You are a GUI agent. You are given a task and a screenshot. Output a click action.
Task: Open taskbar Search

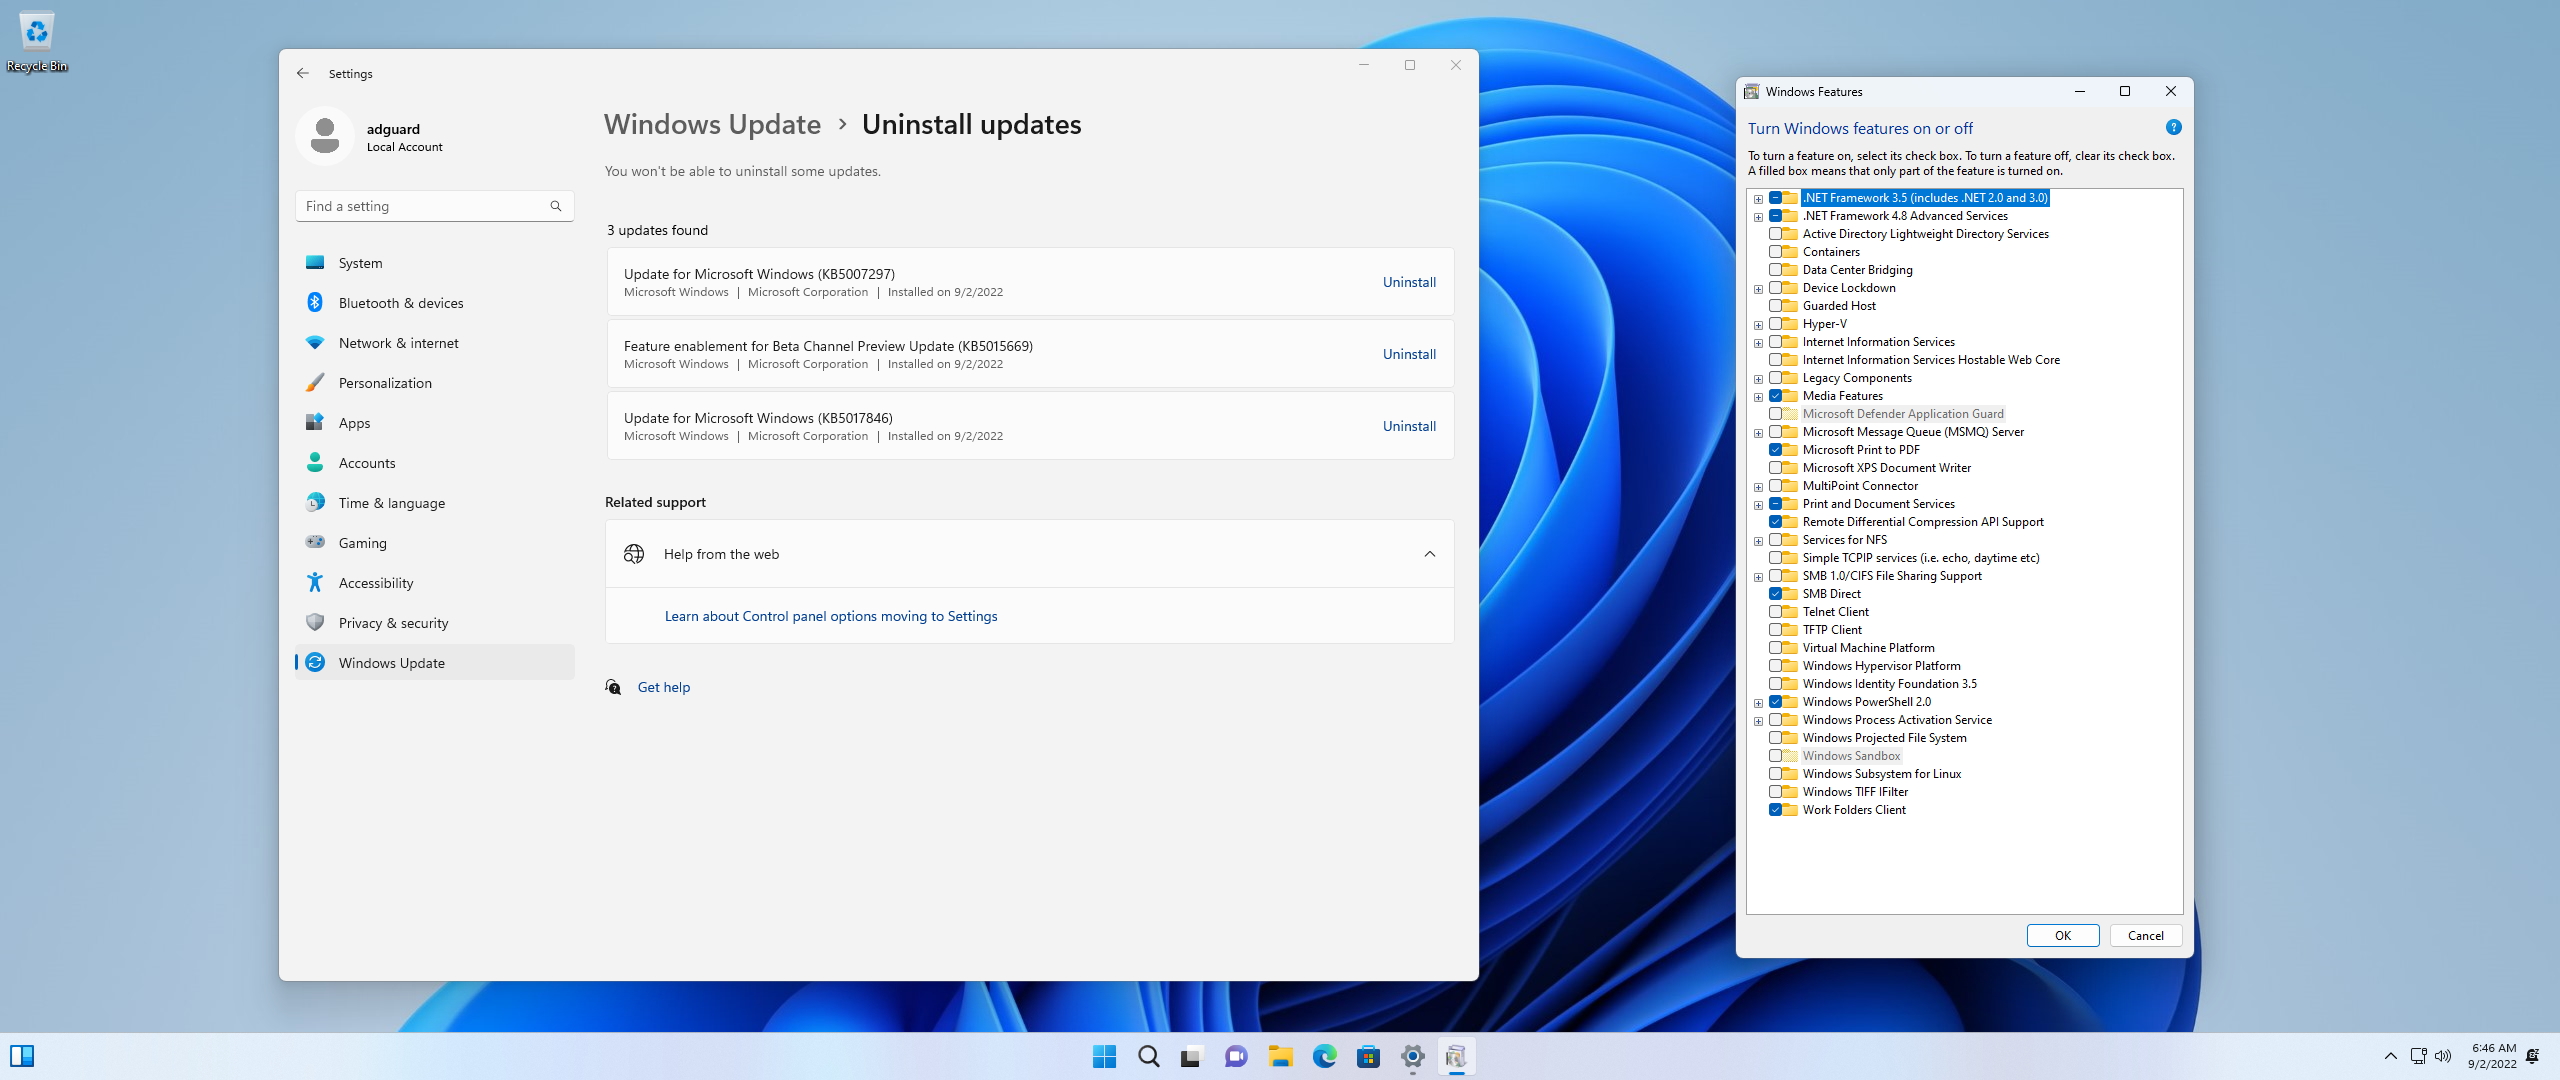click(x=1148, y=1056)
